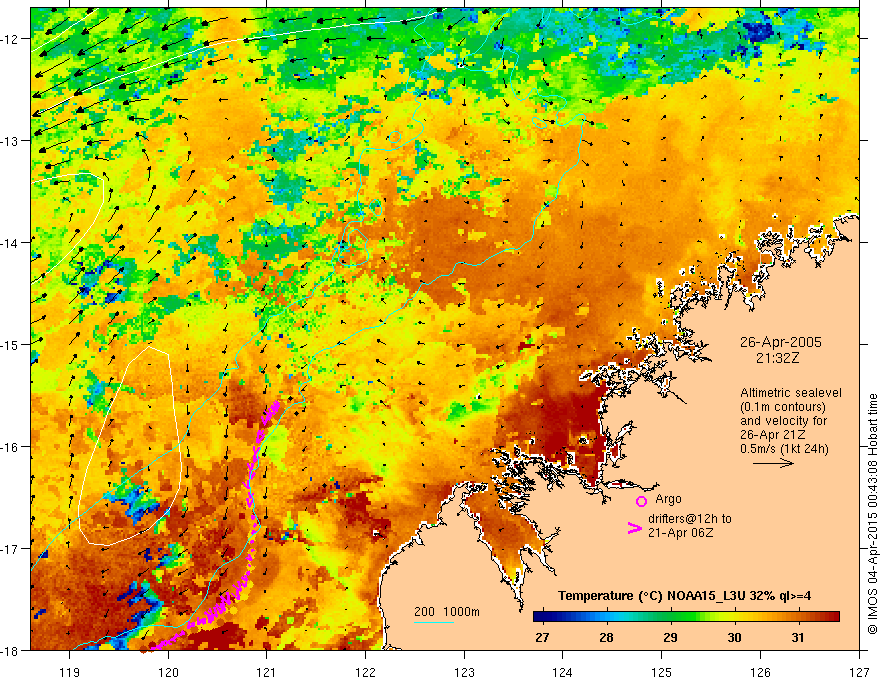This screenshot has width=880, height=680.
Task: Click the 'Altimetric sealevel' caption text
Action: (x=791, y=393)
